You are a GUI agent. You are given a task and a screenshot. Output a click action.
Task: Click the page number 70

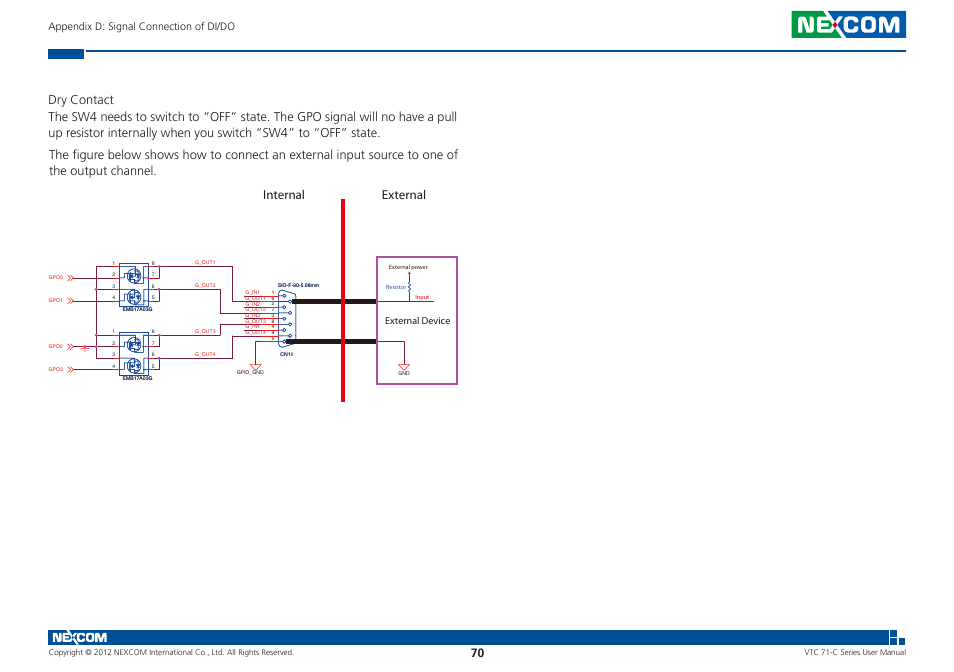tap(478, 653)
